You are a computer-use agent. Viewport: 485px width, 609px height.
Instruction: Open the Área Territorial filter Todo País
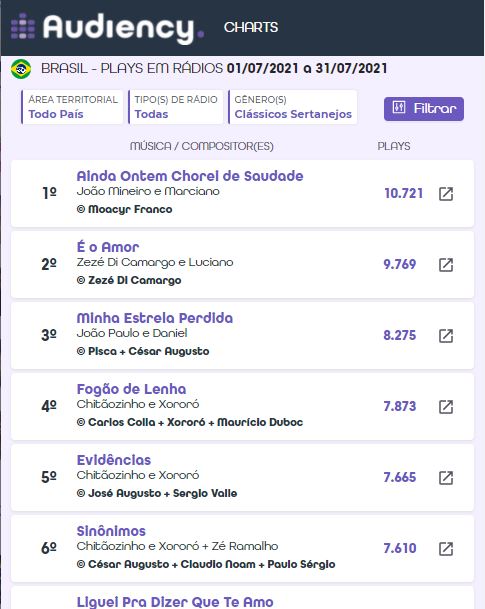click(72, 107)
